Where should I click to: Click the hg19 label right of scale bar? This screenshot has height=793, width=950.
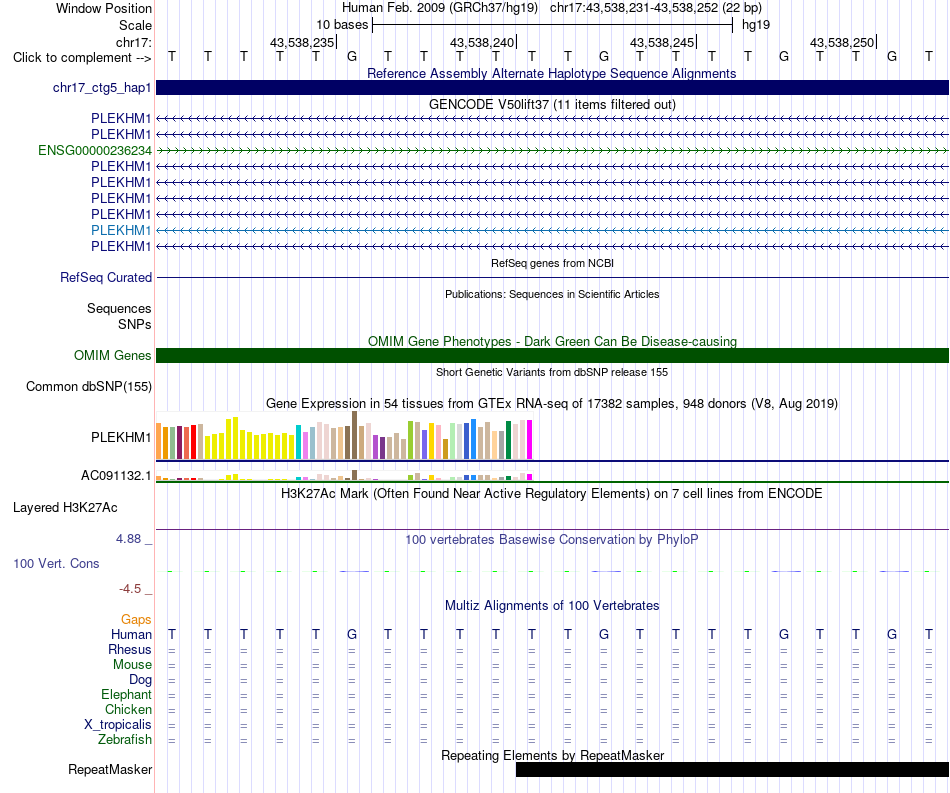tap(756, 25)
